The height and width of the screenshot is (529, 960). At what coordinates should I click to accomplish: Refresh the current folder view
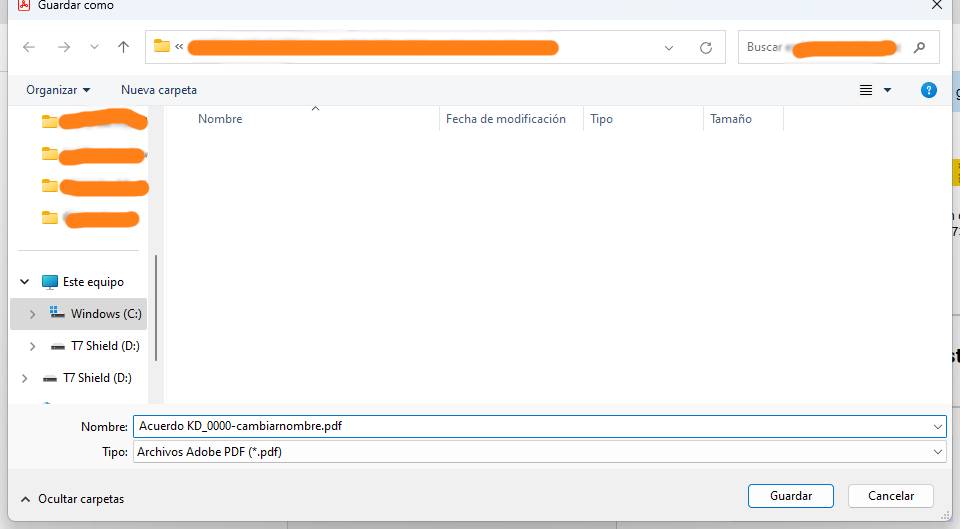(706, 47)
